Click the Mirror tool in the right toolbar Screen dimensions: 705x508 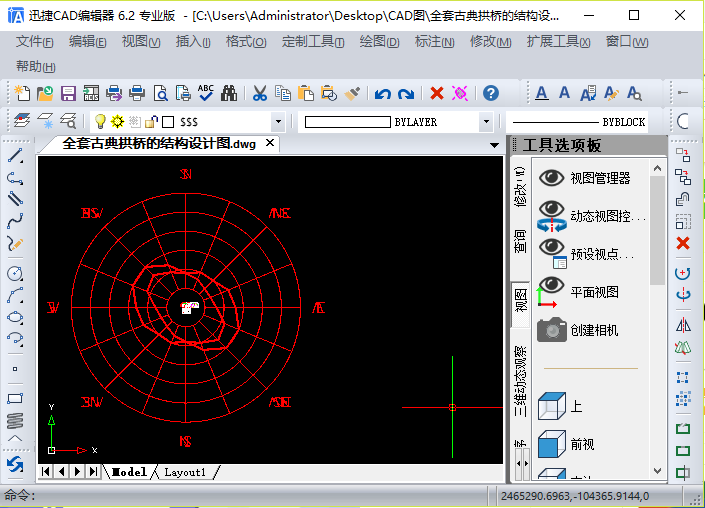[x=683, y=325]
